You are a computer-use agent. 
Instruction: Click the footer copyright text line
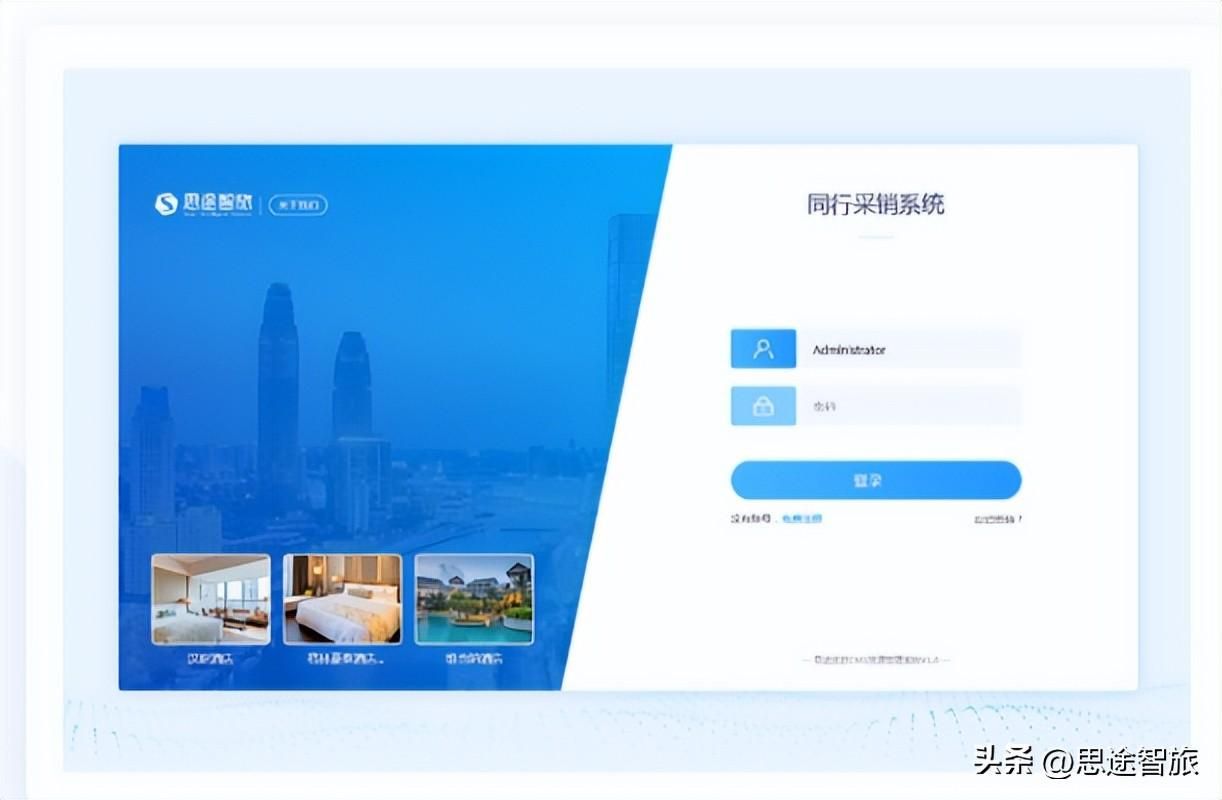tap(877, 660)
